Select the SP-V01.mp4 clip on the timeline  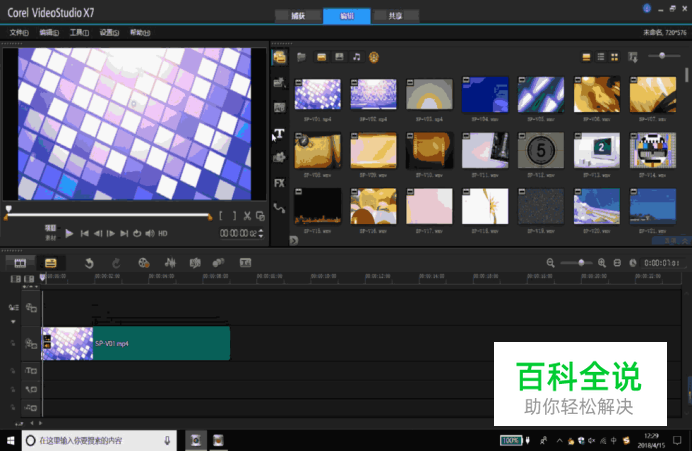136,343
